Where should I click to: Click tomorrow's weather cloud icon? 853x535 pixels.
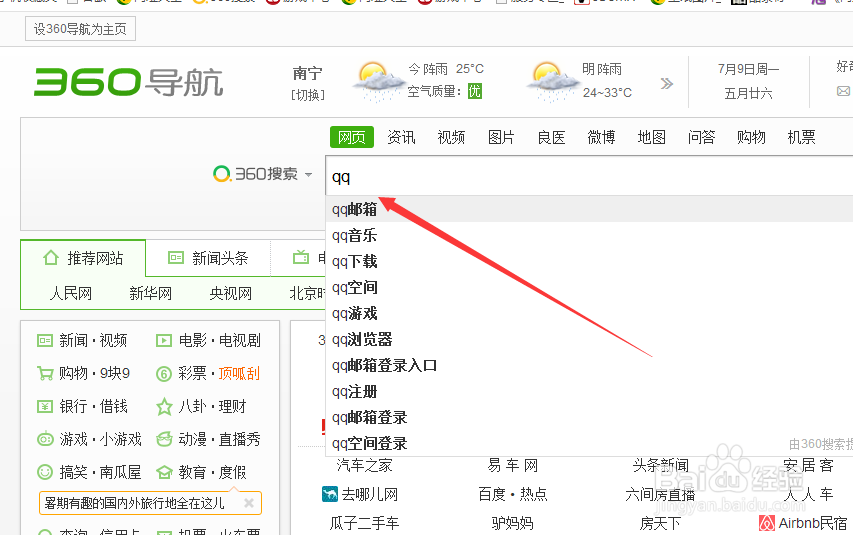click(x=552, y=82)
